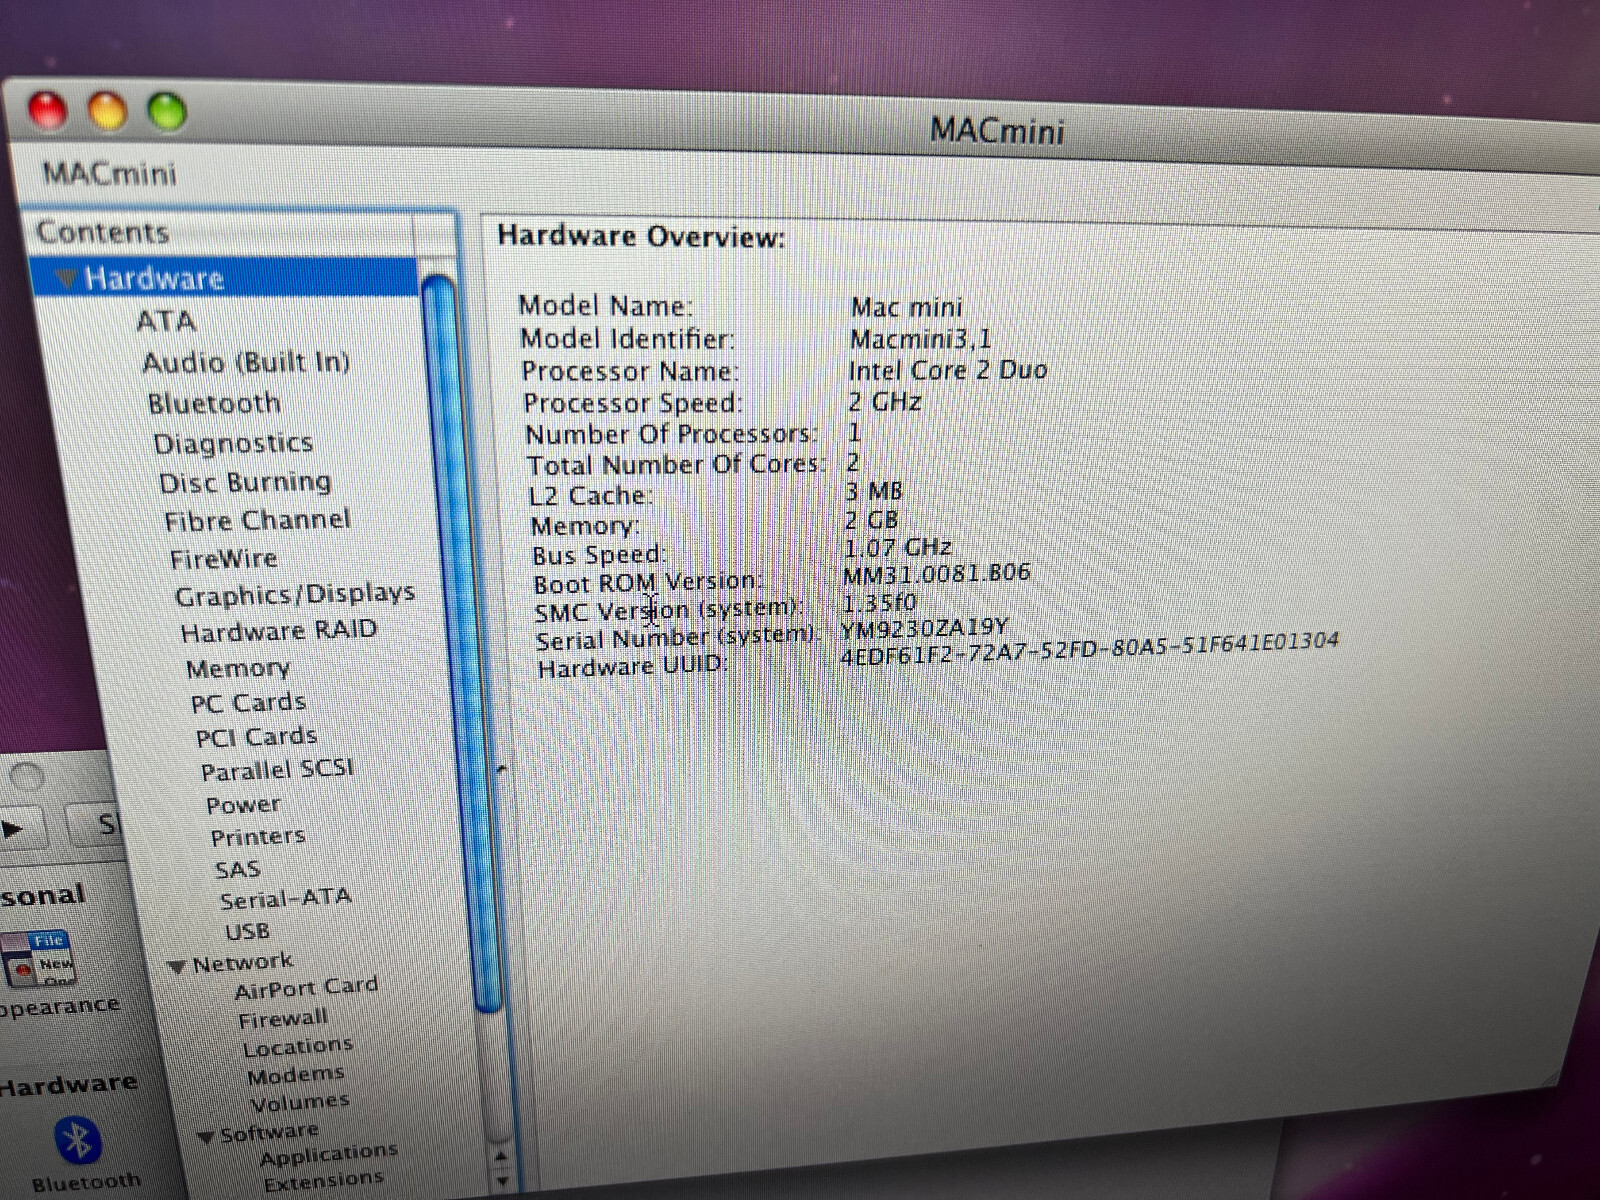
Task: Open Parallel SCSI section
Action: point(277,770)
